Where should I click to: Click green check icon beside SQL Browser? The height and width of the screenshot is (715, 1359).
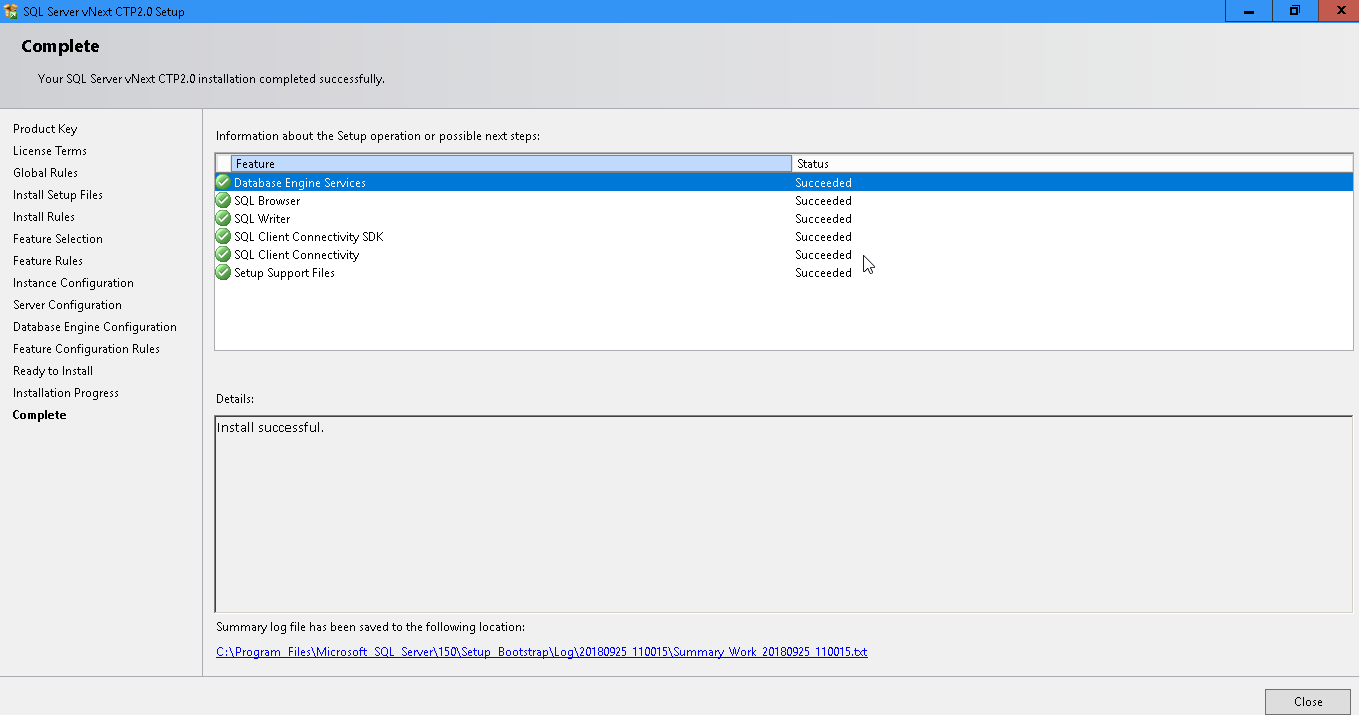[x=223, y=200]
